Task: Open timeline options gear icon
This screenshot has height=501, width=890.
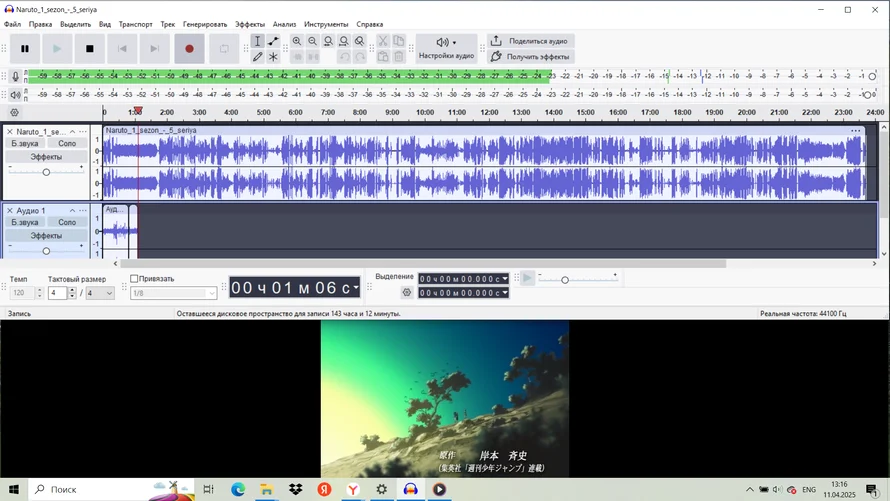Action: point(15,112)
